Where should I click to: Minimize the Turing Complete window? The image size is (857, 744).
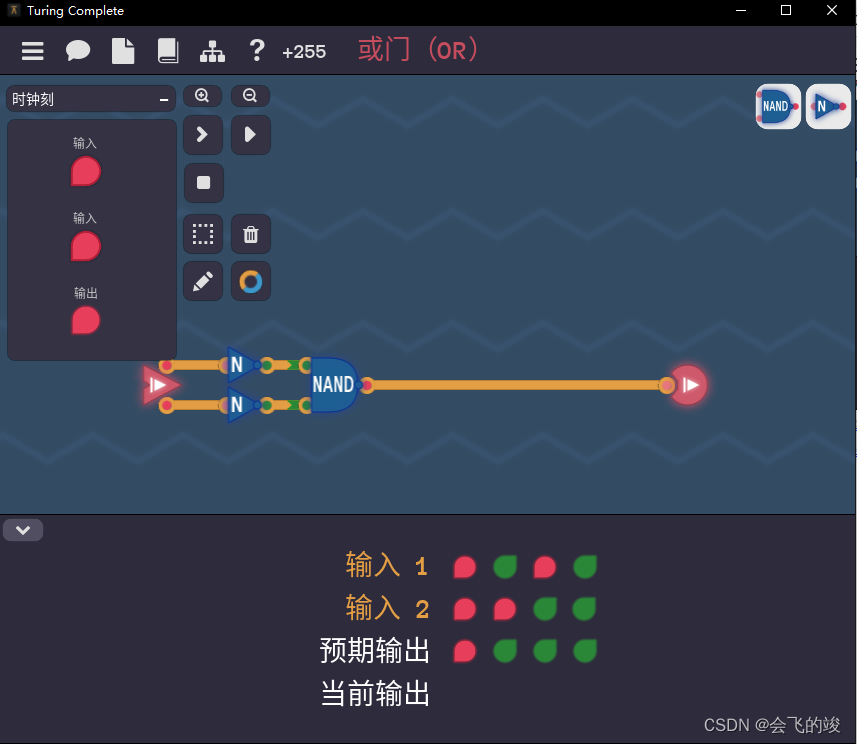(741, 10)
